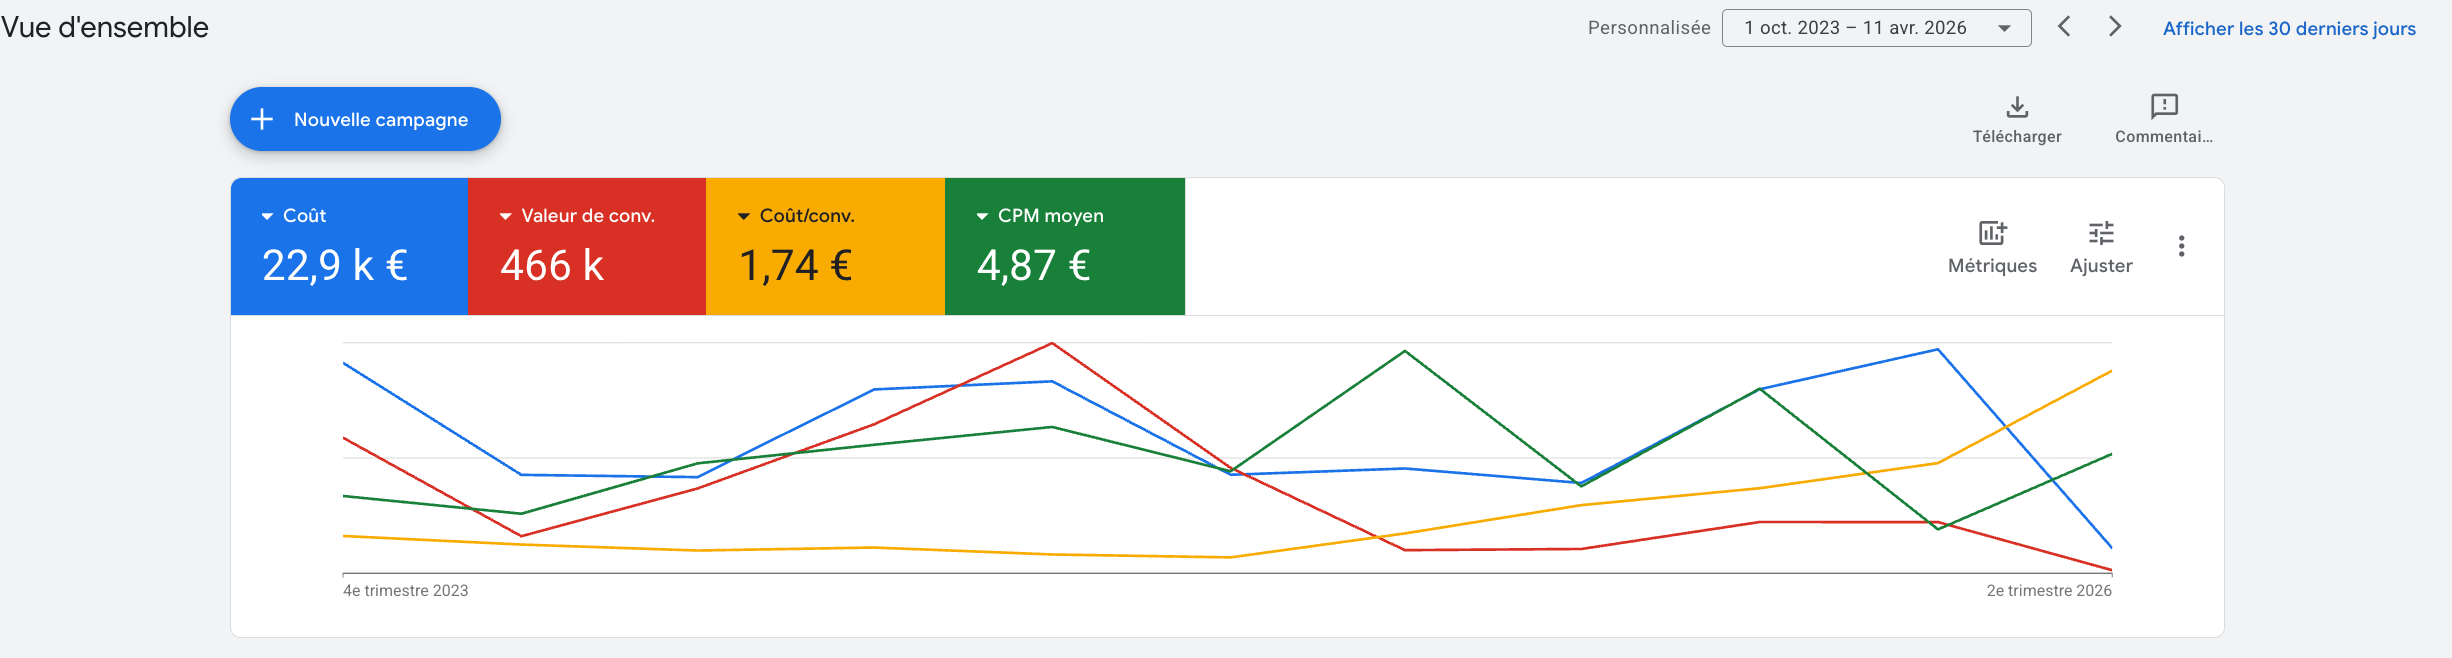Click the Télécharger download icon

click(x=2017, y=107)
